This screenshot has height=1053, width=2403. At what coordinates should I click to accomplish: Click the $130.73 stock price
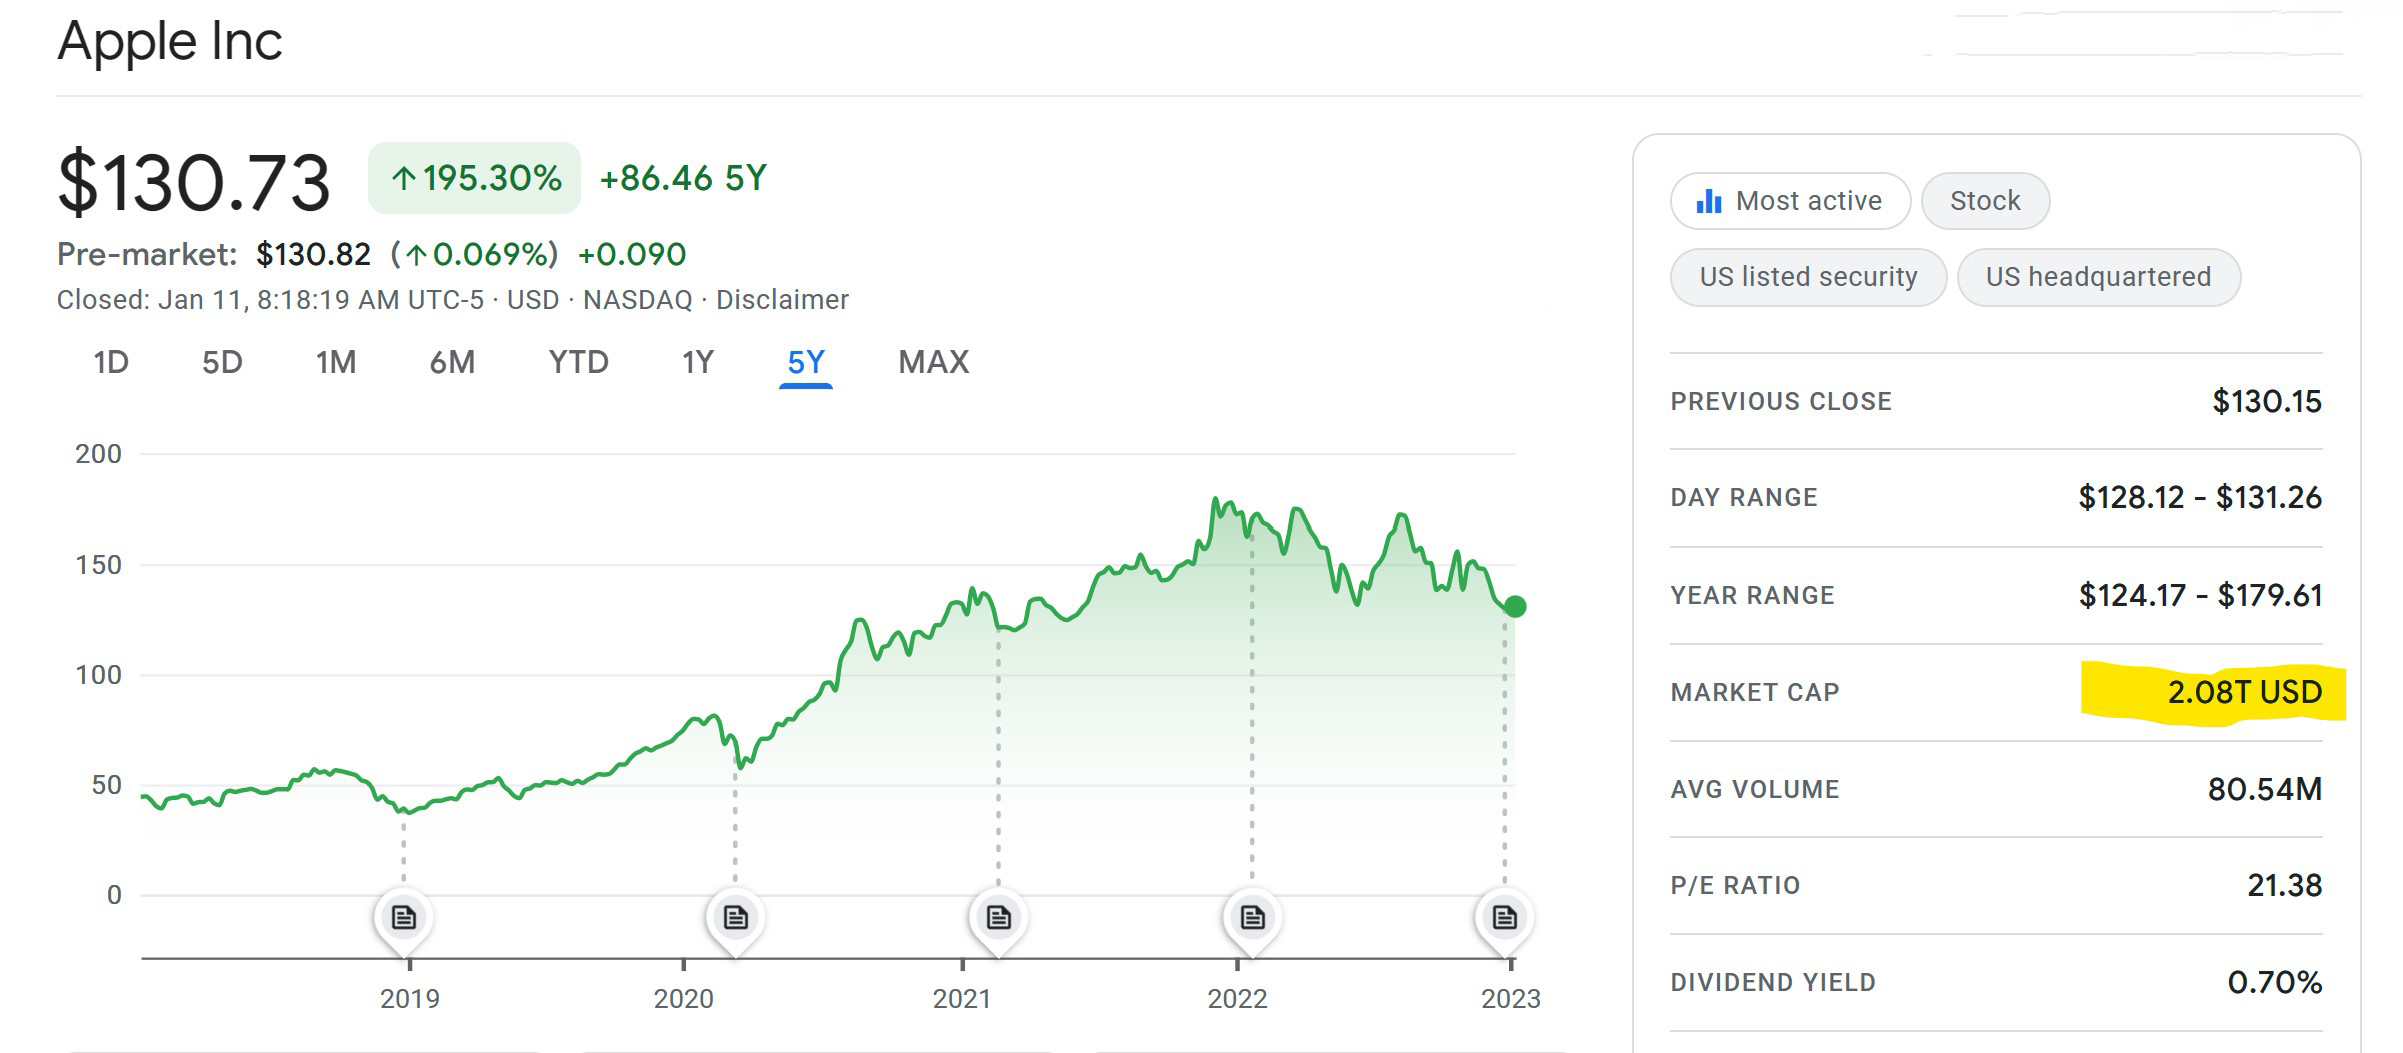point(194,183)
